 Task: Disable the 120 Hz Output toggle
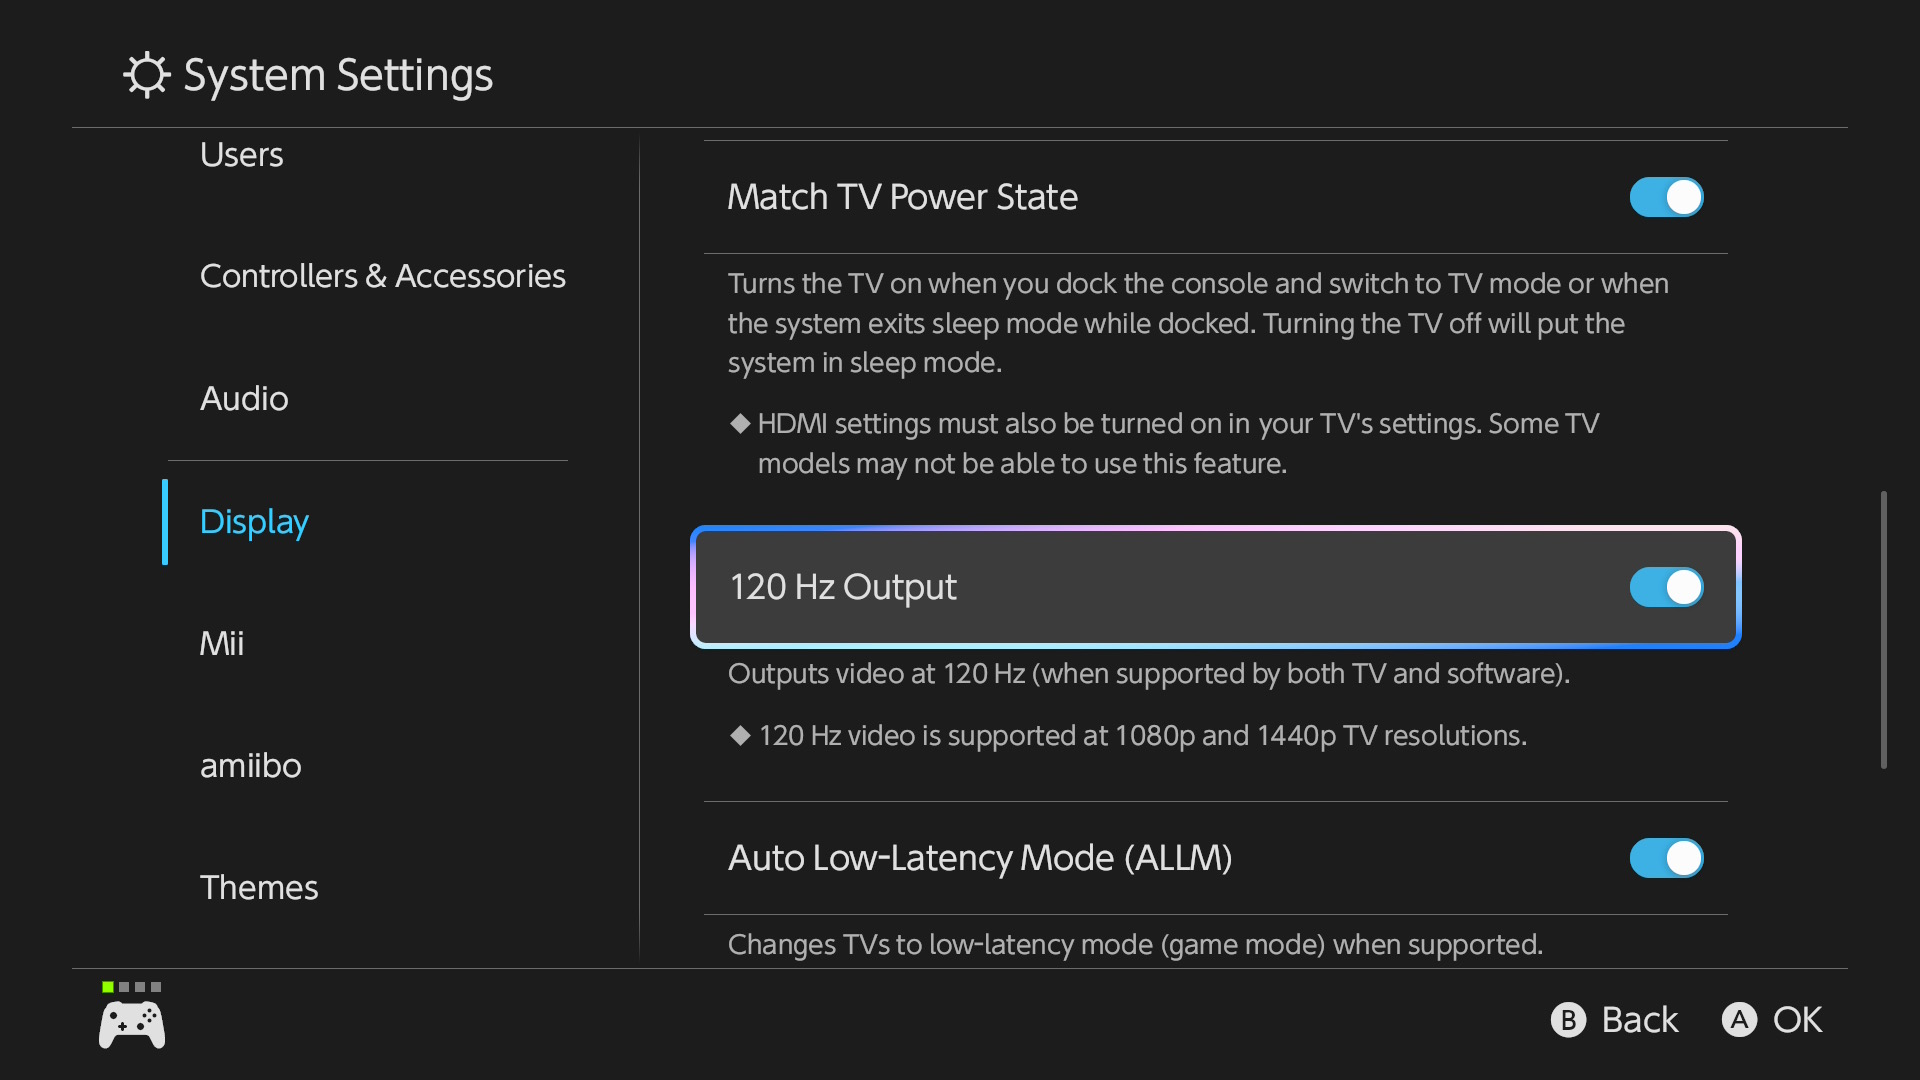click(x=1666, y=587)
